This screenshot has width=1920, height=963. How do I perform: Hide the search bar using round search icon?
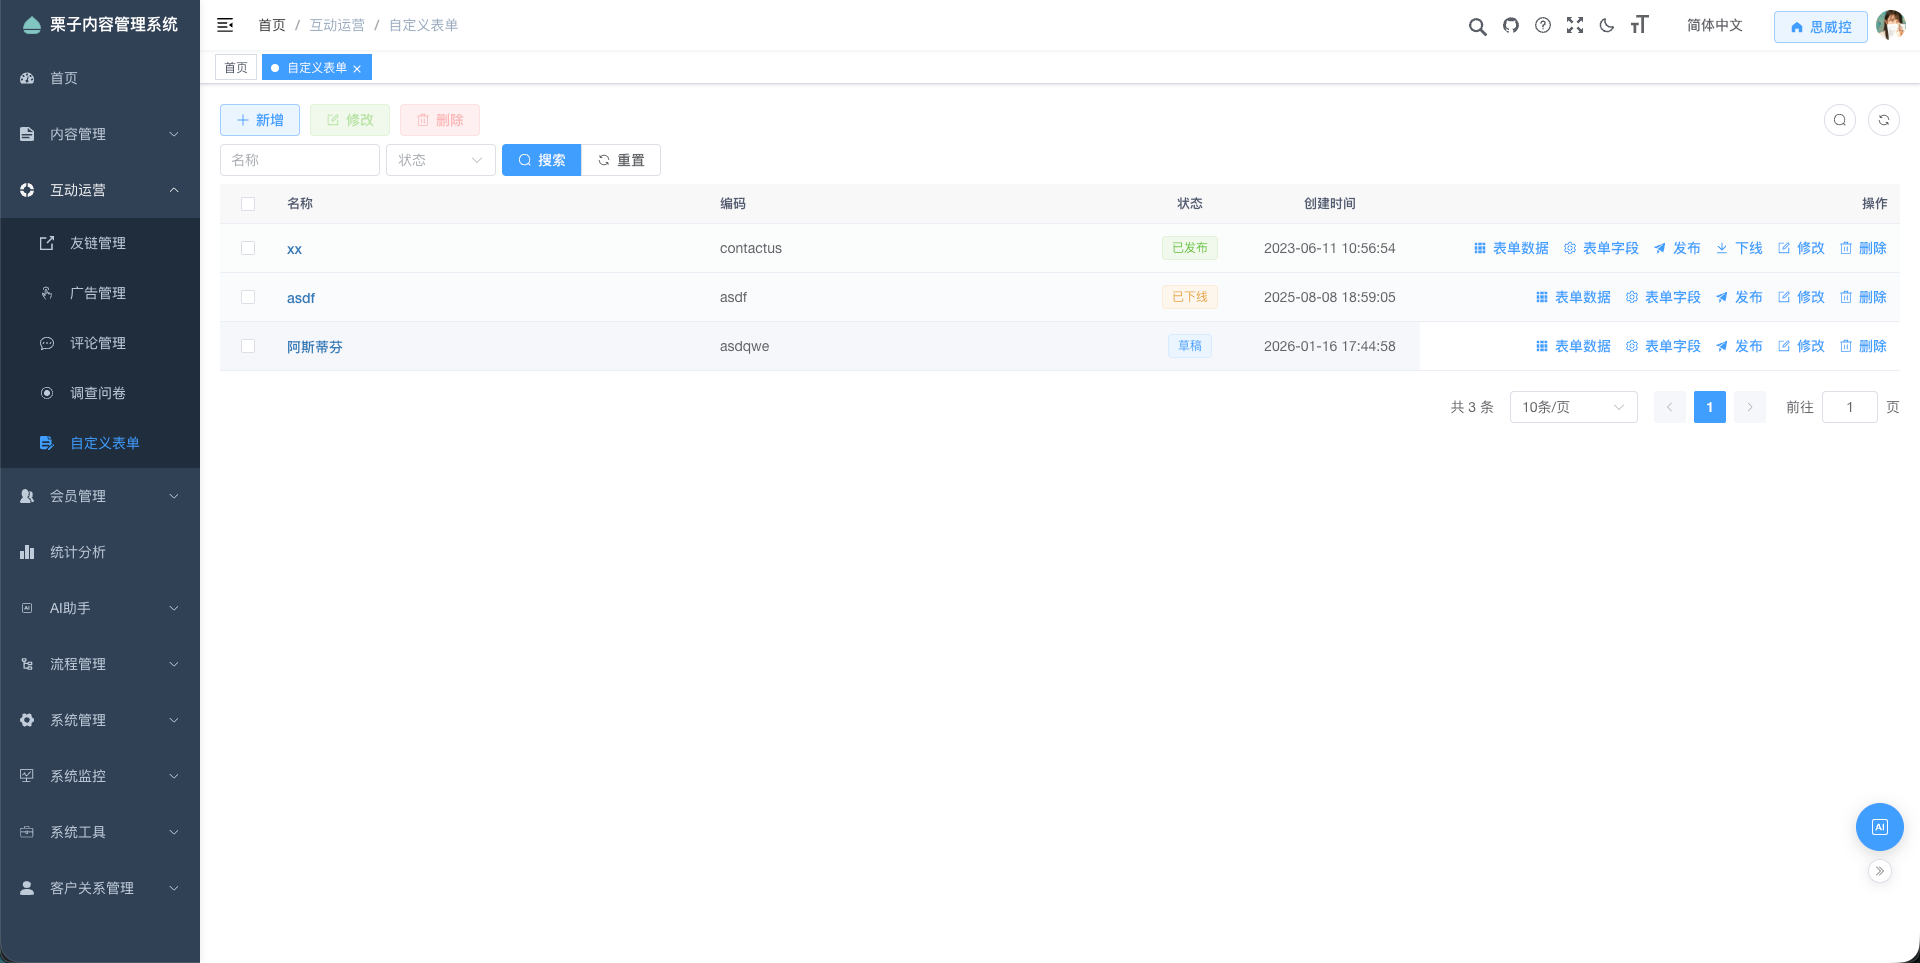click(x=1840, y=120)
